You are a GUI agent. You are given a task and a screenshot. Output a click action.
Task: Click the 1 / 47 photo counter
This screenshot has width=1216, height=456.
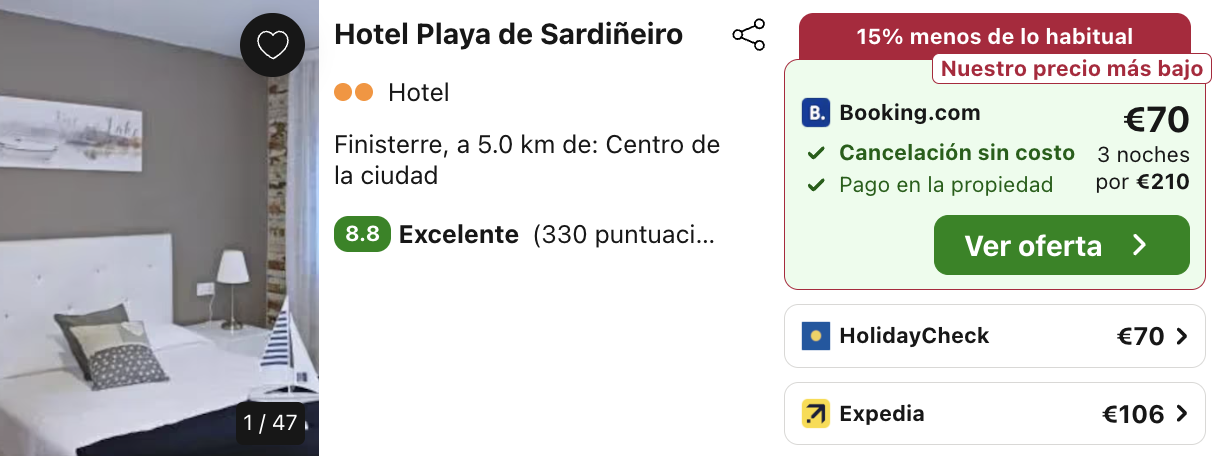pos(271,423)
